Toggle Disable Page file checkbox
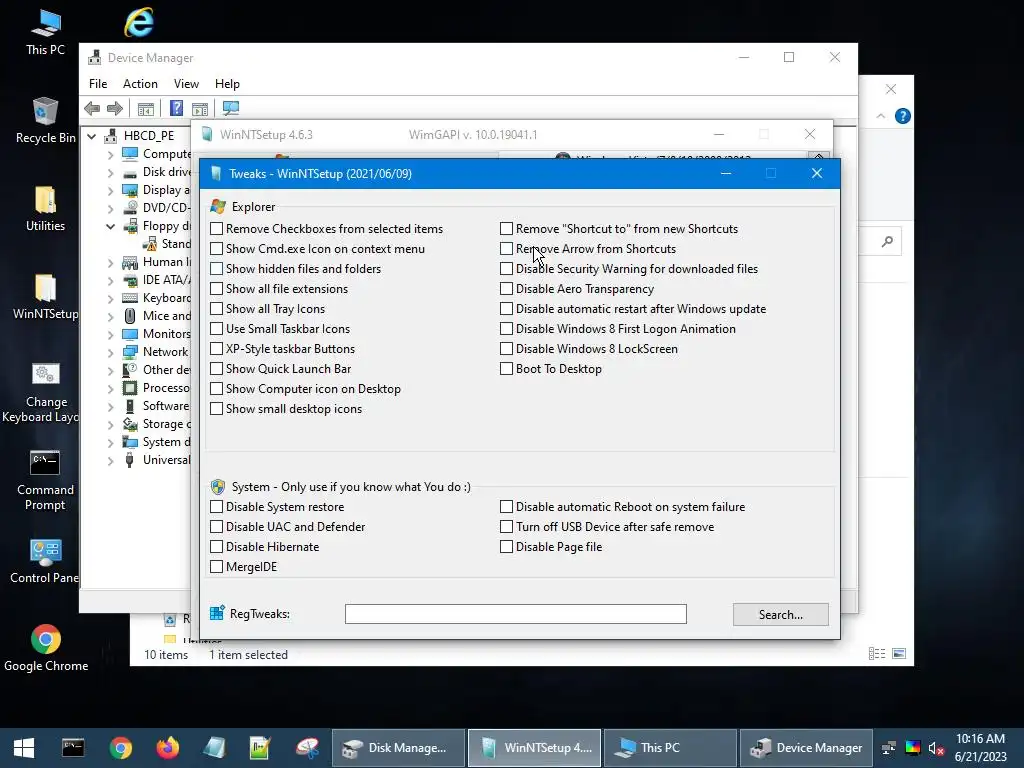The height and width of the screenshot is (768, 1024). [506, 547]
